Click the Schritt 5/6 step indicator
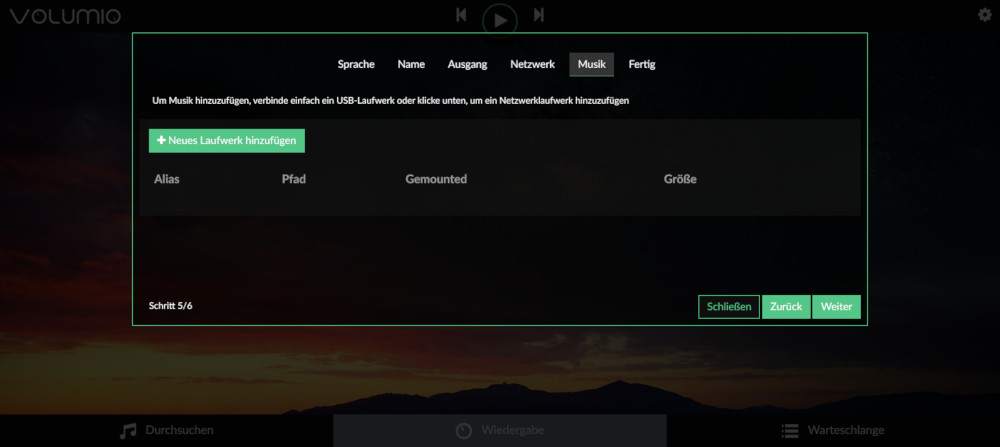 pyautogui.click(x=171, y=305)
